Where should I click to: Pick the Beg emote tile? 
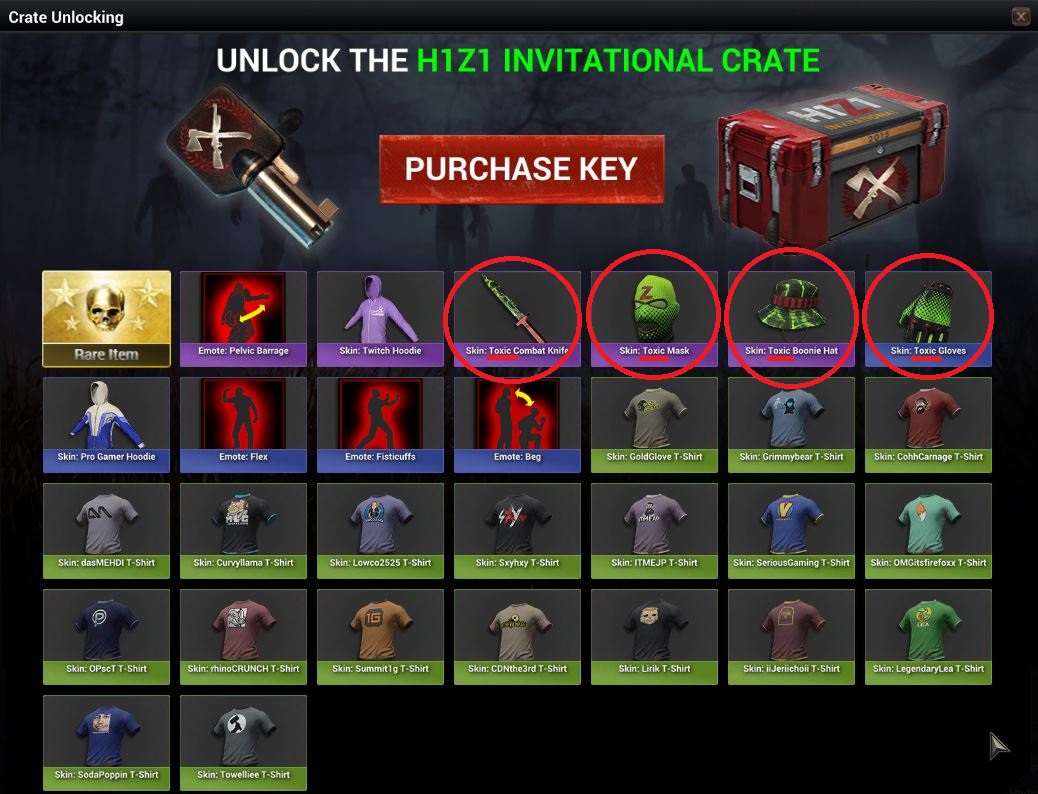[x=518, y=424]
